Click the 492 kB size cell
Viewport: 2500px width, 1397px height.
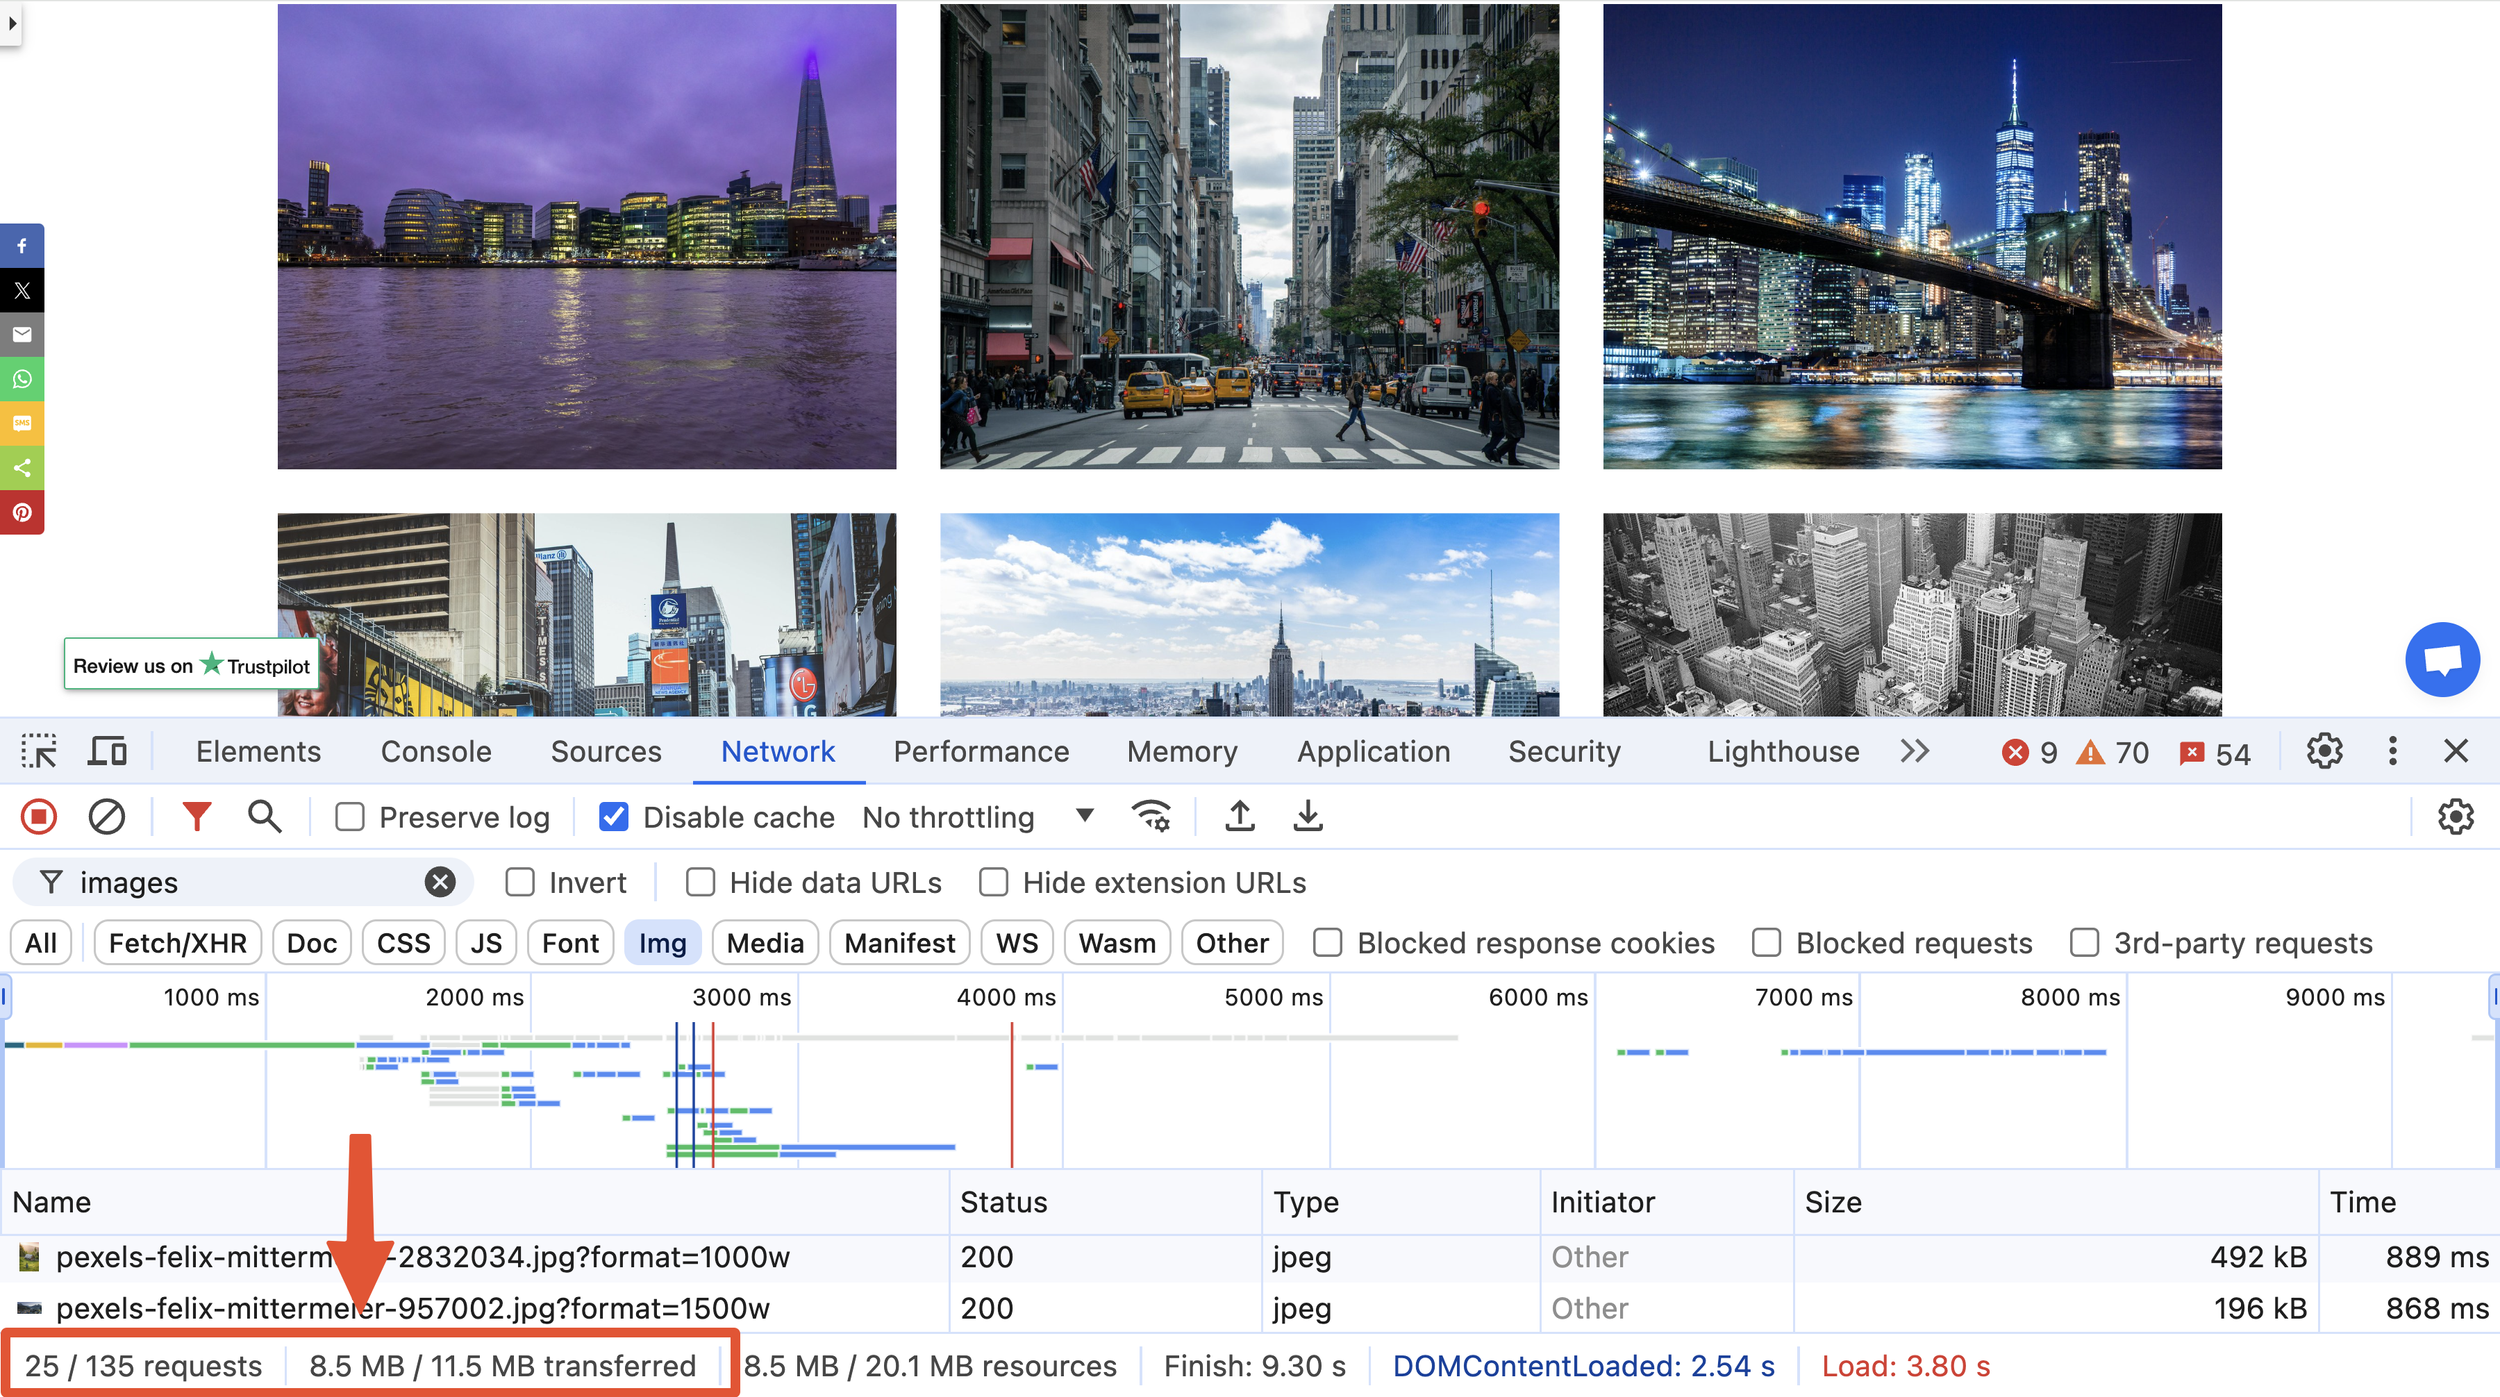coord(2055,1256)
